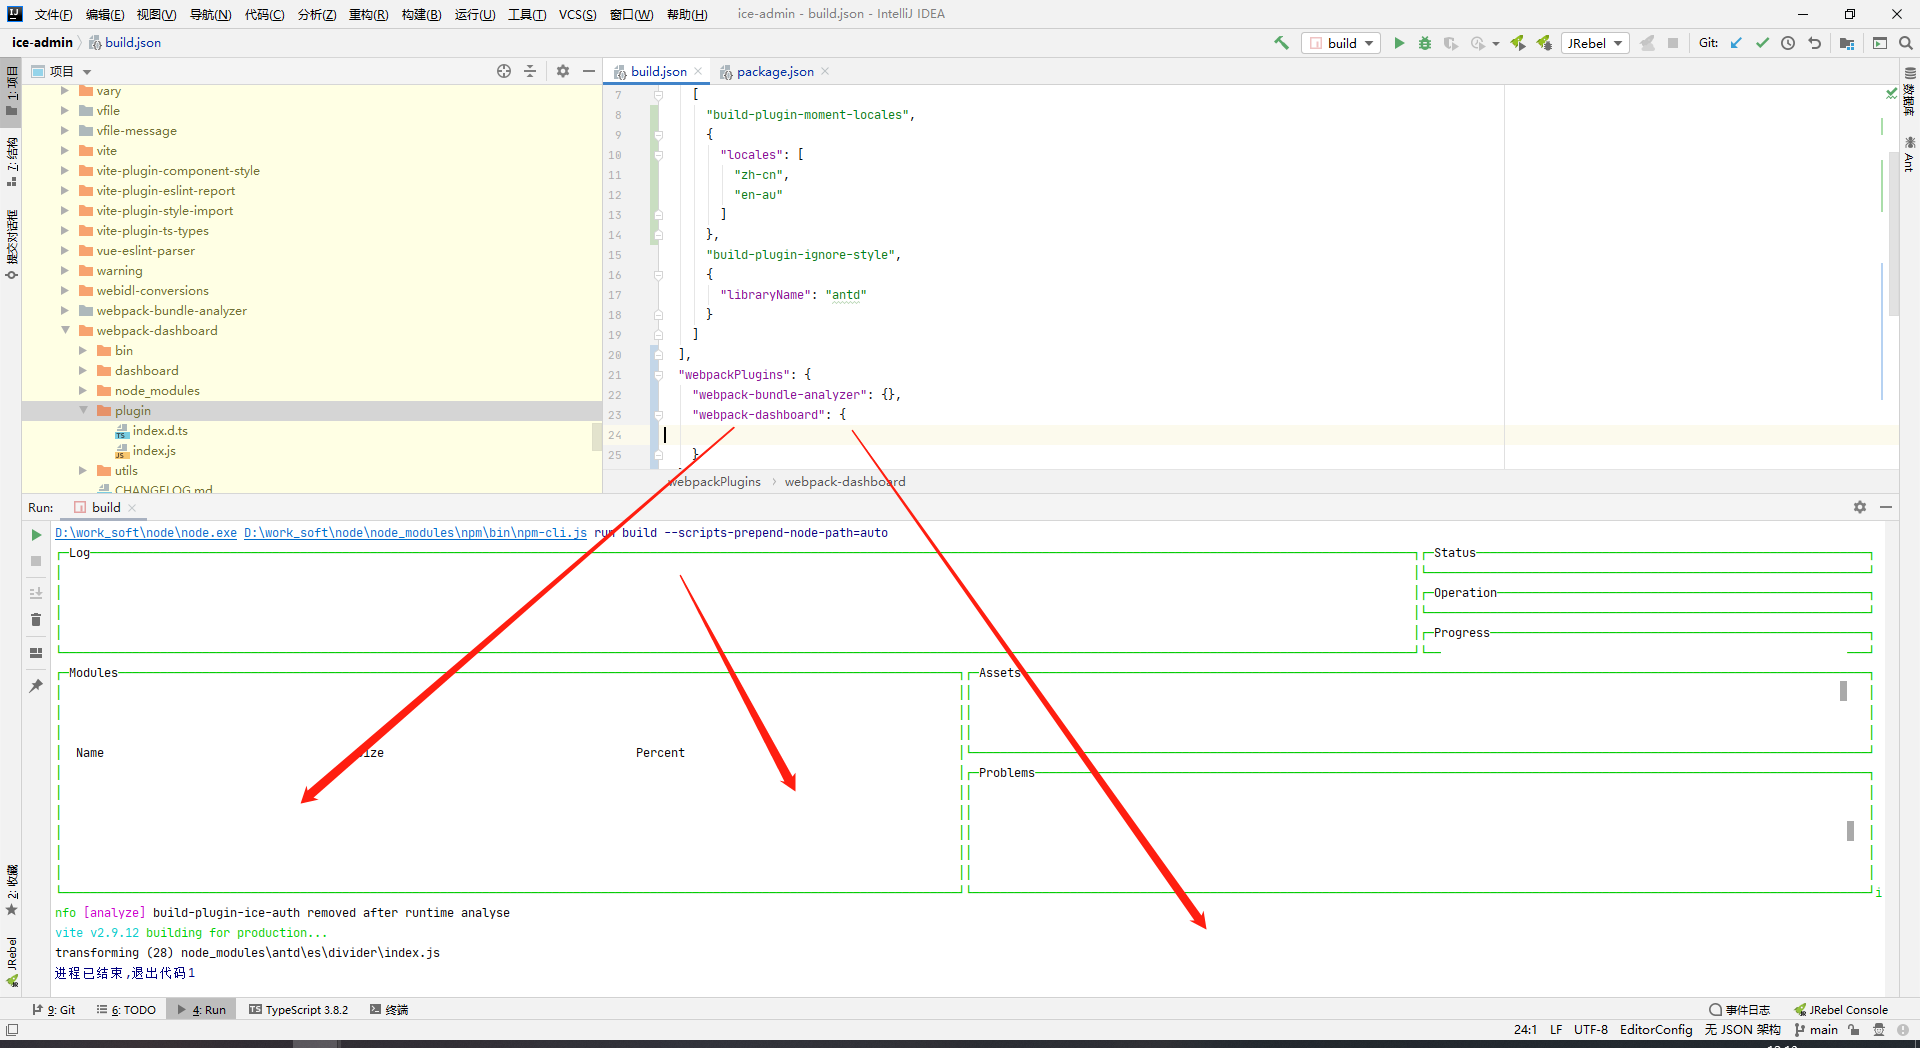Viewport: 1920px width, 1048px height.
Task: Click the Build Project hammer icon
Action: point(1281,43)
